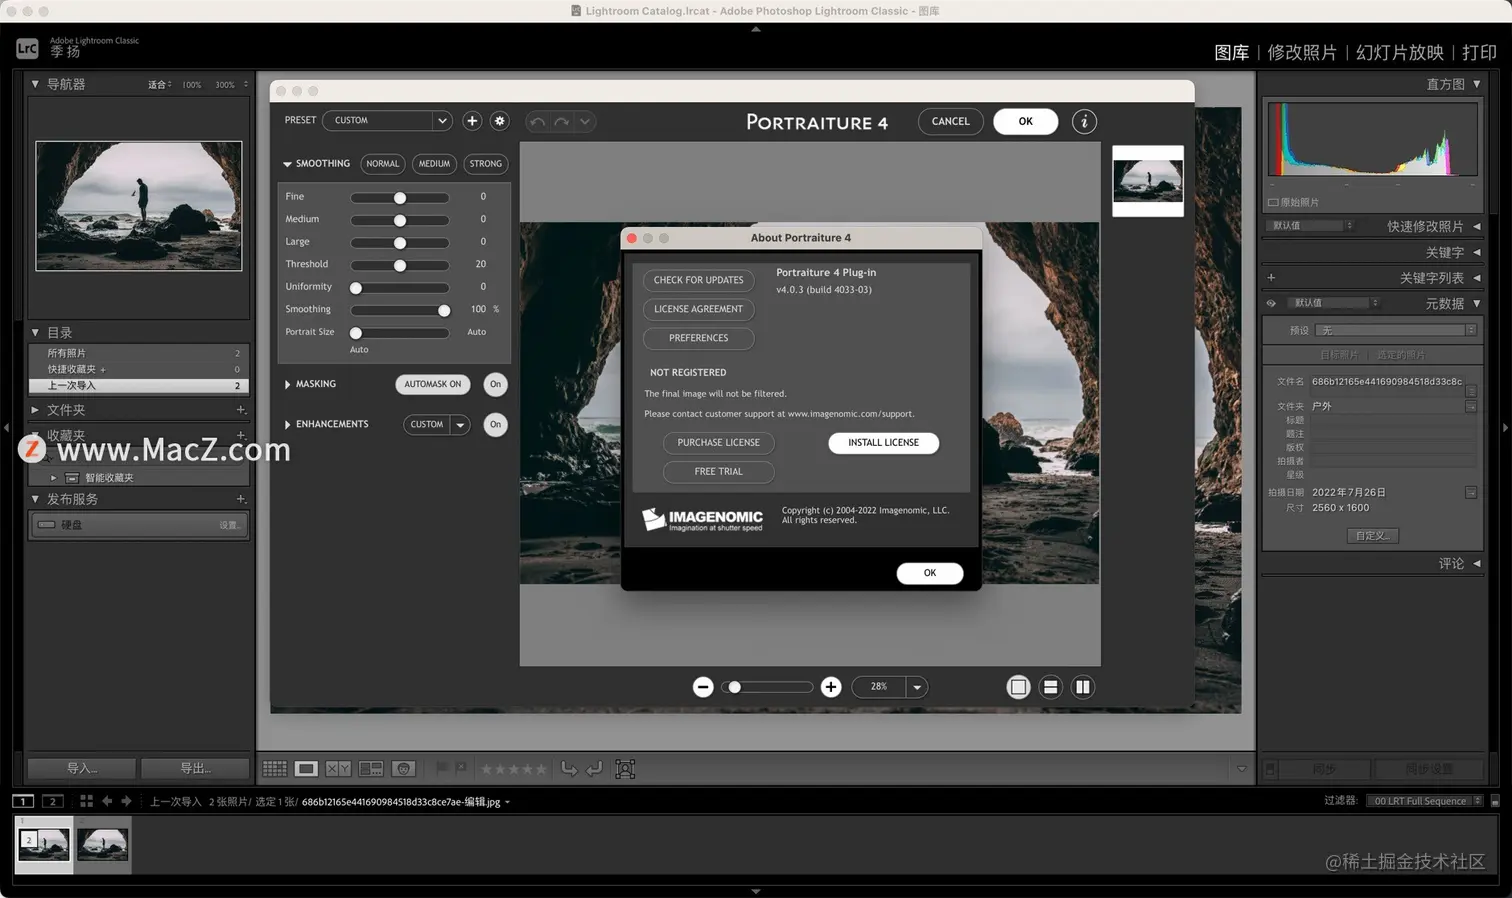Click OK in About Portraiture dialog
The image size is (1512, 898).
click(930, 573)
